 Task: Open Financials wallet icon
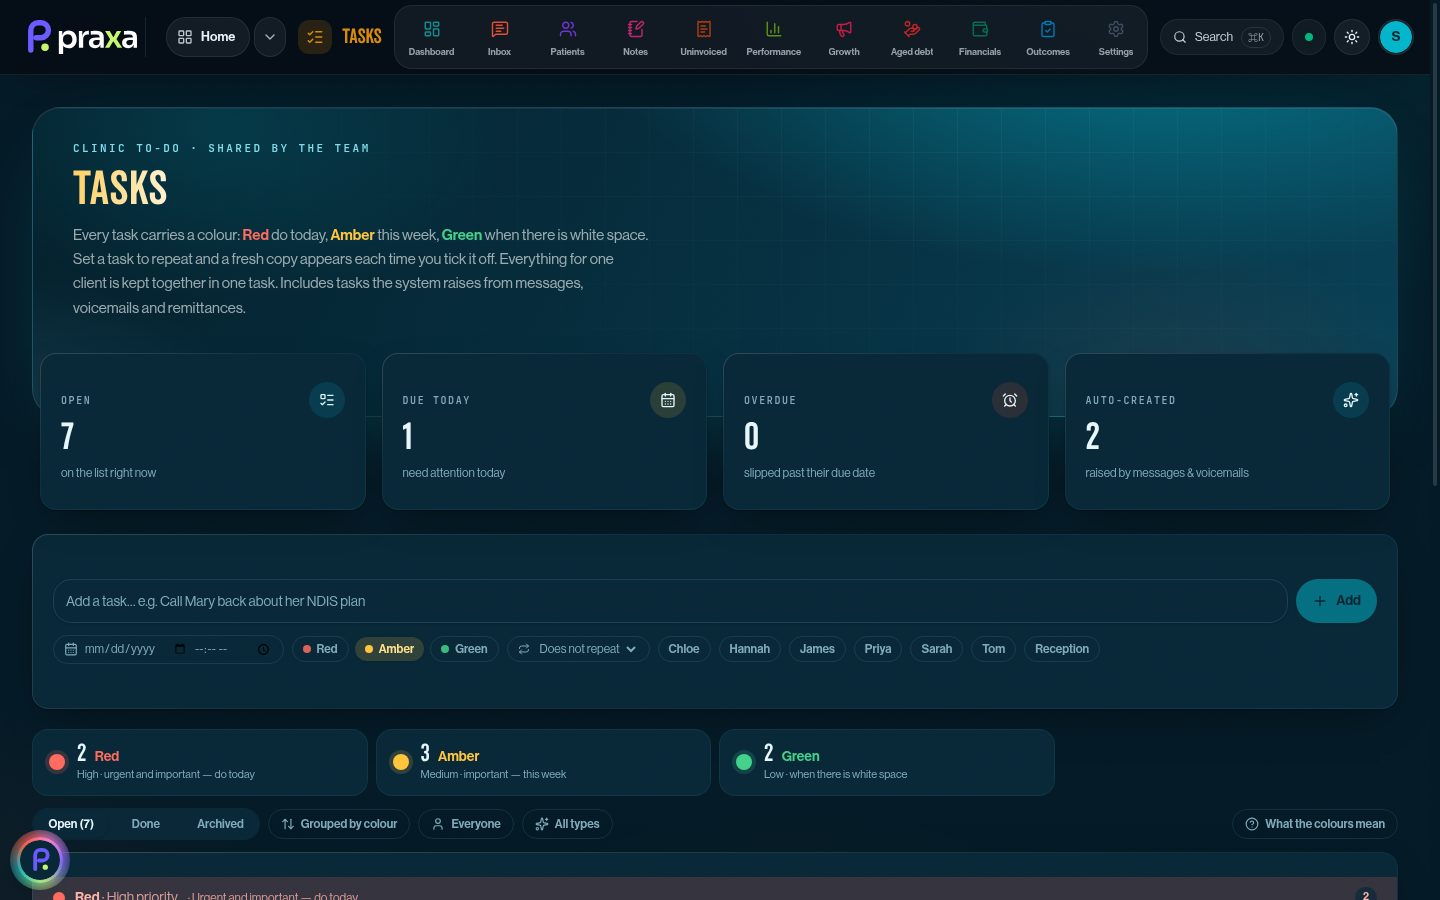(980, 38)
